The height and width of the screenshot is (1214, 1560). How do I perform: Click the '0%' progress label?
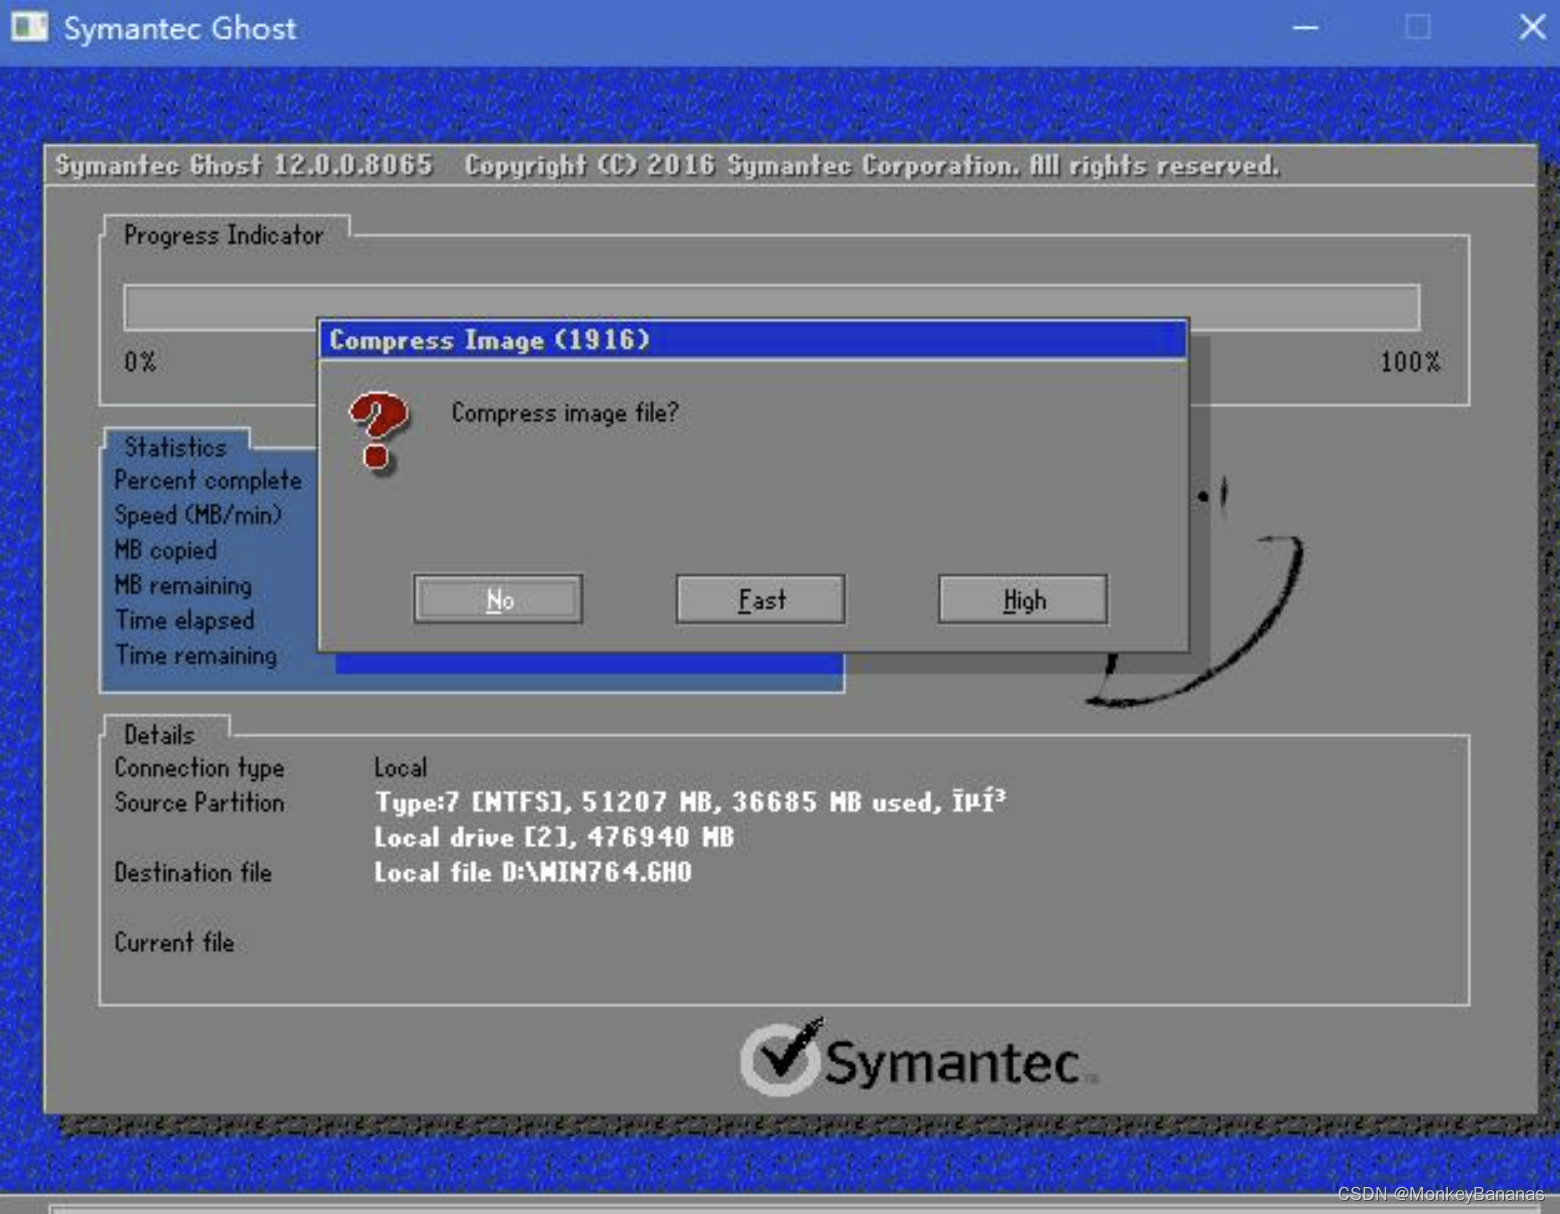(140, 362)
